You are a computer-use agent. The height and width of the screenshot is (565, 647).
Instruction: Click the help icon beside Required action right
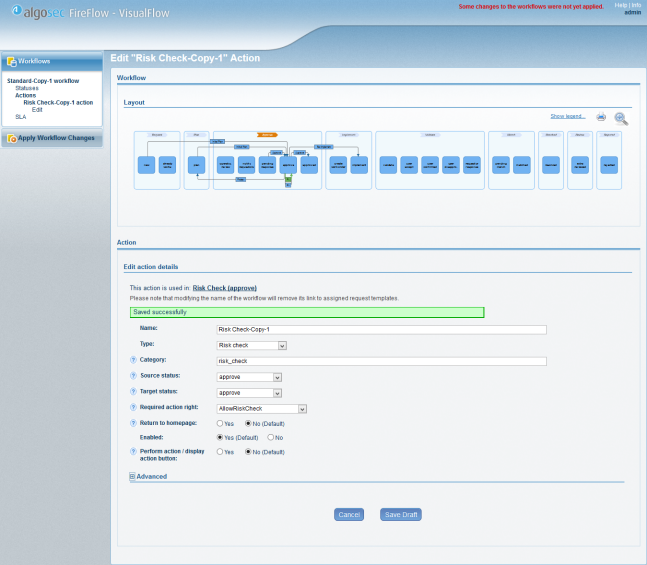133,409
